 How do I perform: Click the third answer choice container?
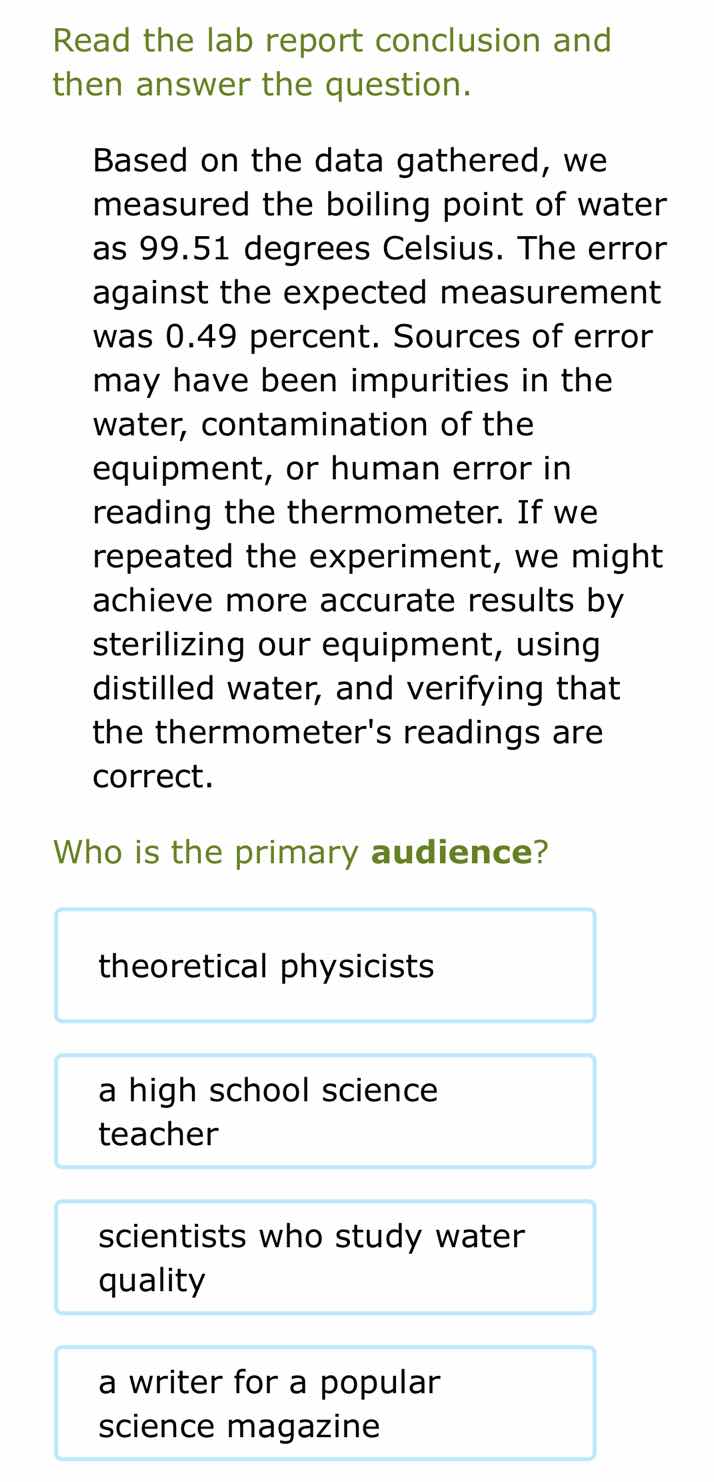[325, 1257]
